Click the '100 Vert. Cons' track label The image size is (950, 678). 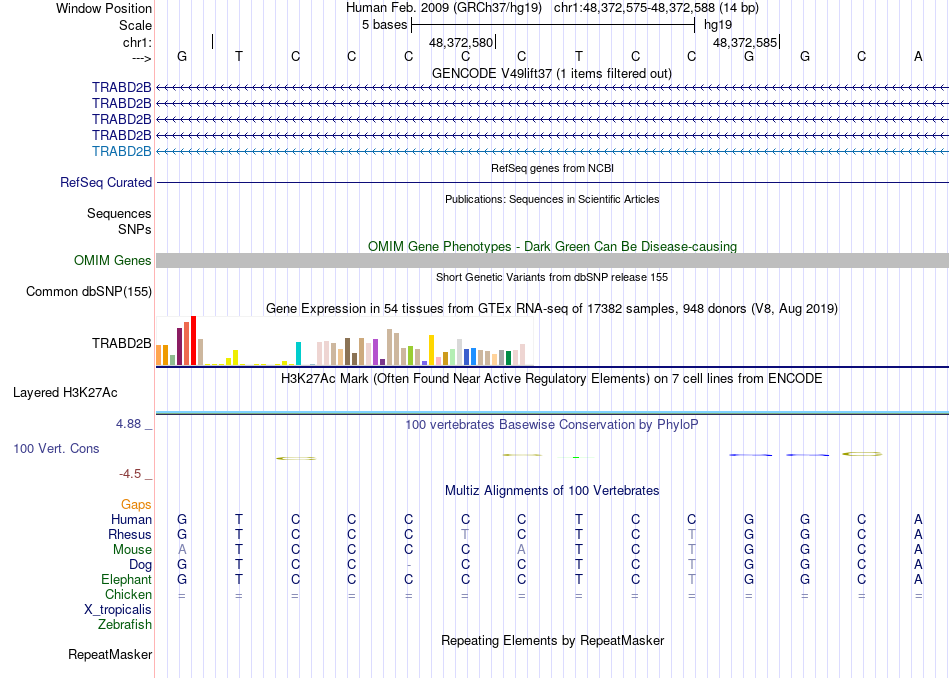[56, 448]
